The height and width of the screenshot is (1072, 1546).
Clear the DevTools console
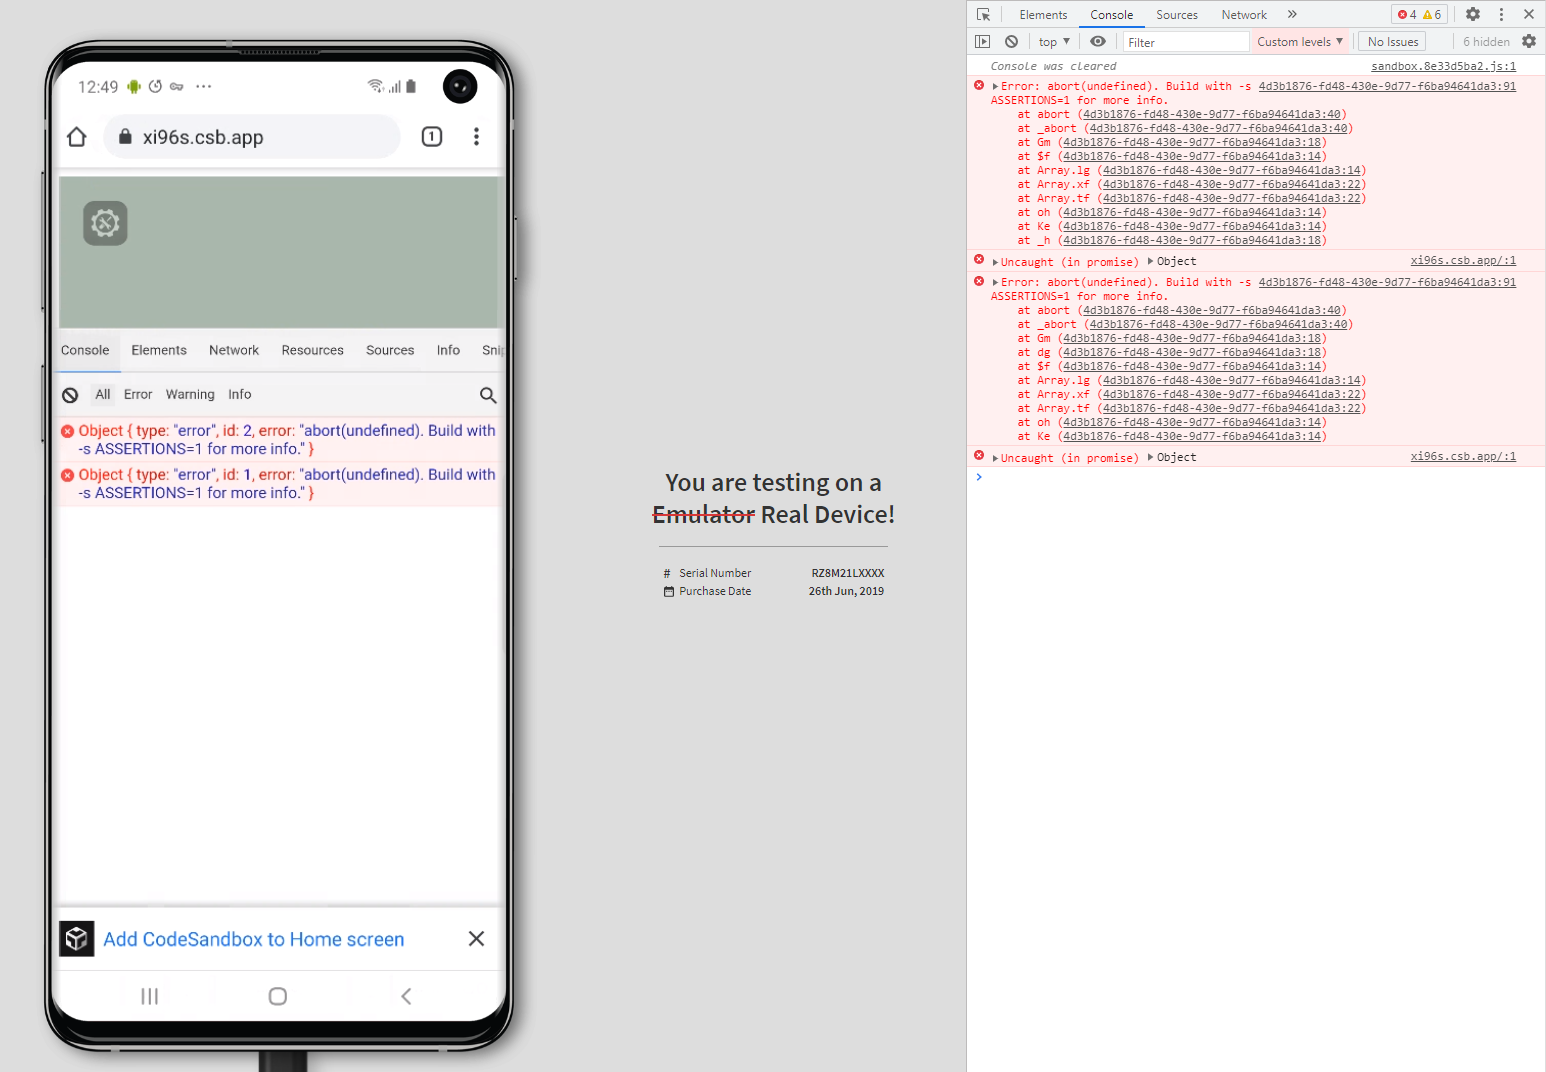tap(1011, 41)
